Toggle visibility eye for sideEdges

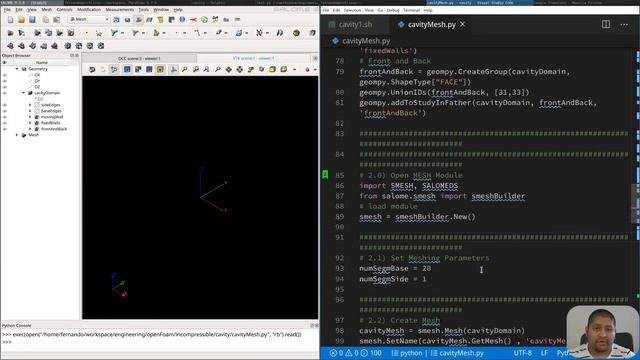(x=5, y=105)
